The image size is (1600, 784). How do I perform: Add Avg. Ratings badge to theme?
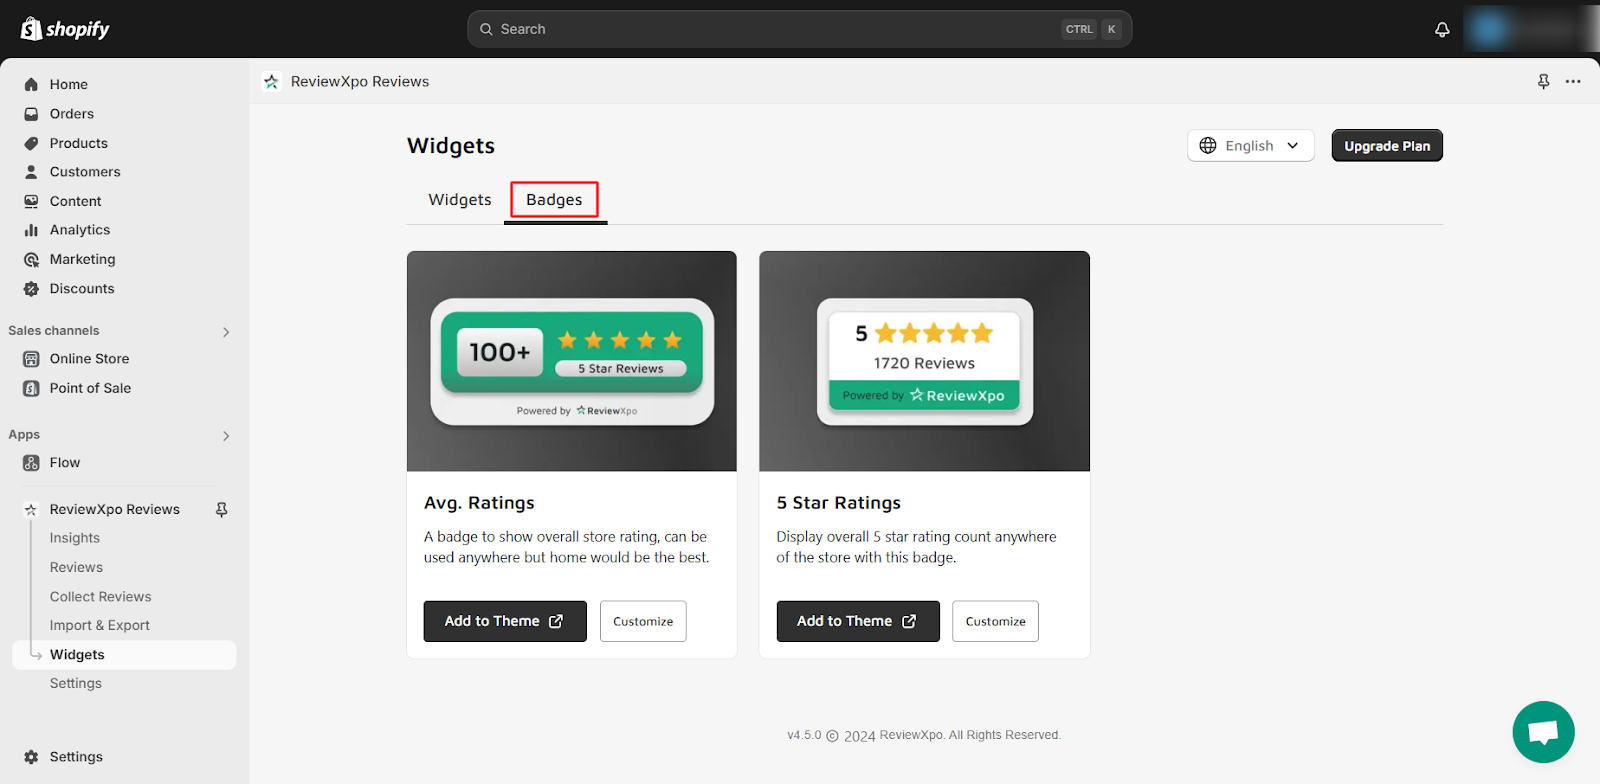pyautogui.click(x=505, y=621)
